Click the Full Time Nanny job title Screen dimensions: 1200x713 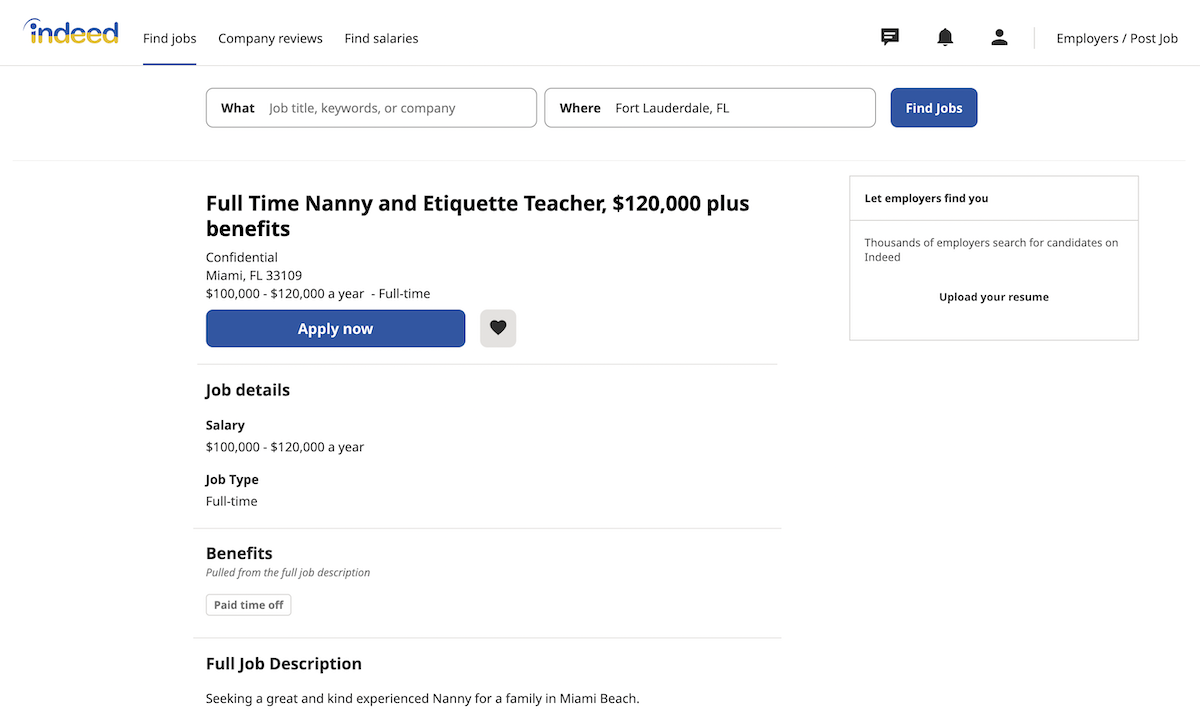point(477,215)
